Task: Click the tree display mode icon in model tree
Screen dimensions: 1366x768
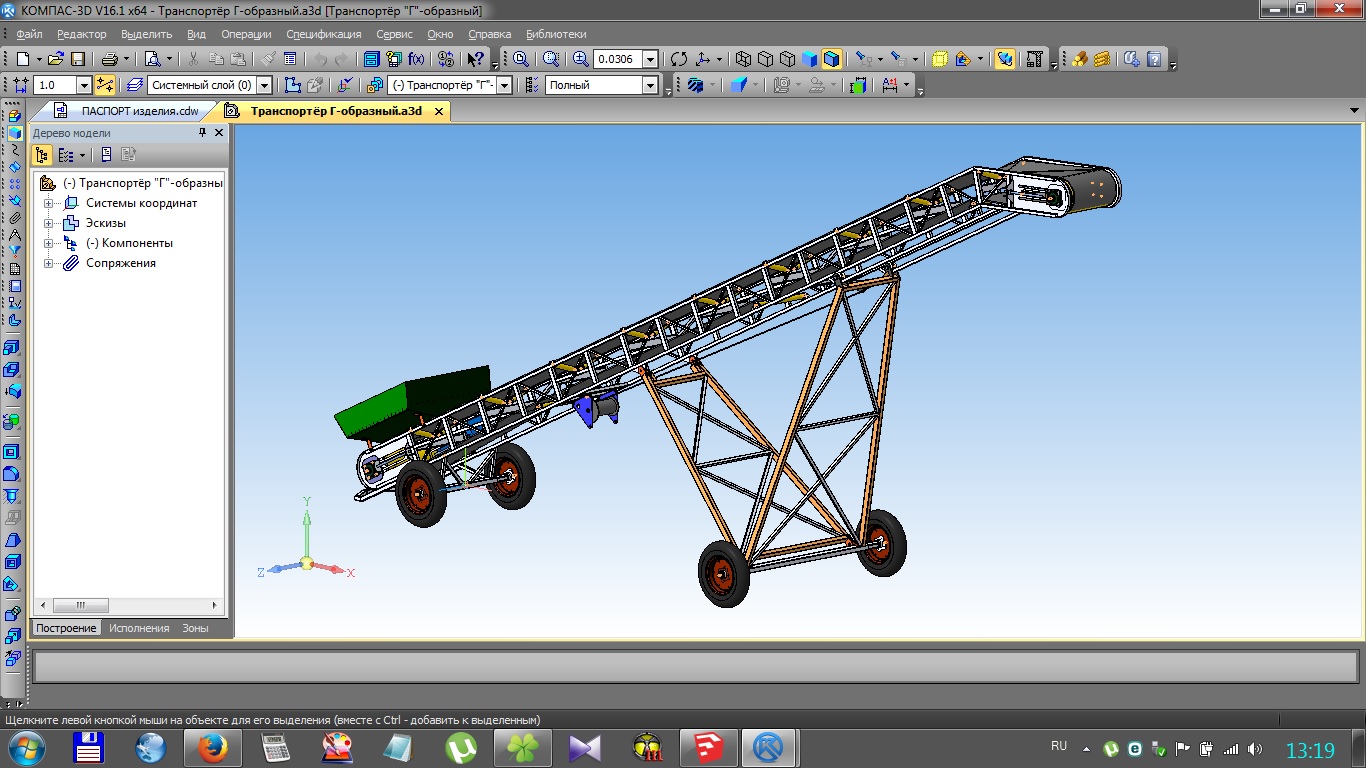Action: click(x=42, y=155)
